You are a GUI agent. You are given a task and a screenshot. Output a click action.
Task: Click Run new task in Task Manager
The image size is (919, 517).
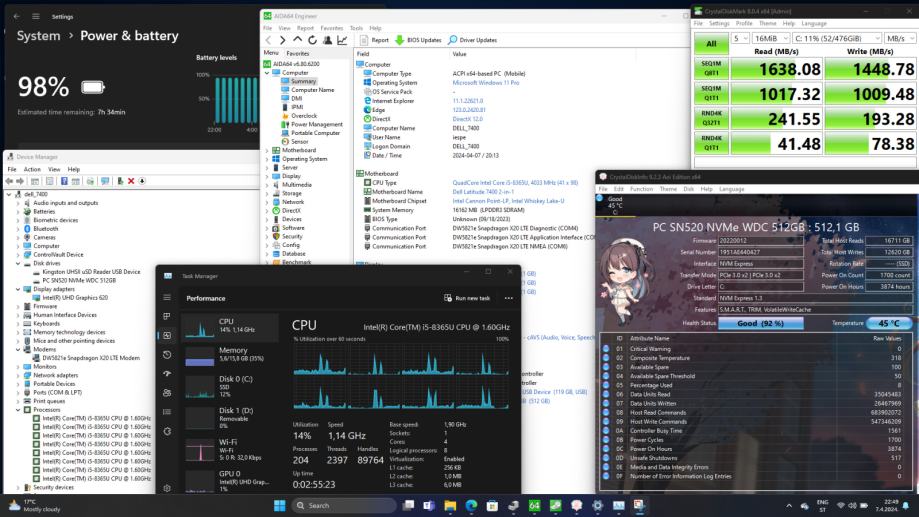[467, 298]
